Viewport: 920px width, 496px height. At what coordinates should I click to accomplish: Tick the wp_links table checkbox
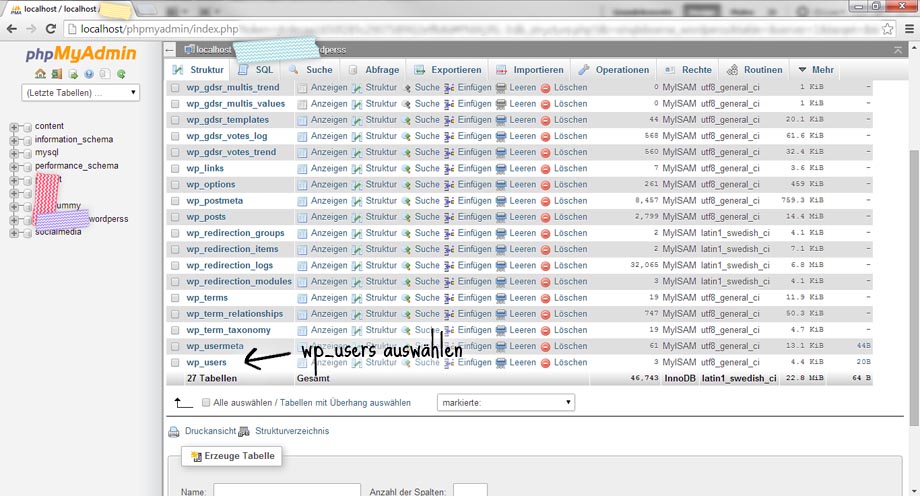coord(175,168)
